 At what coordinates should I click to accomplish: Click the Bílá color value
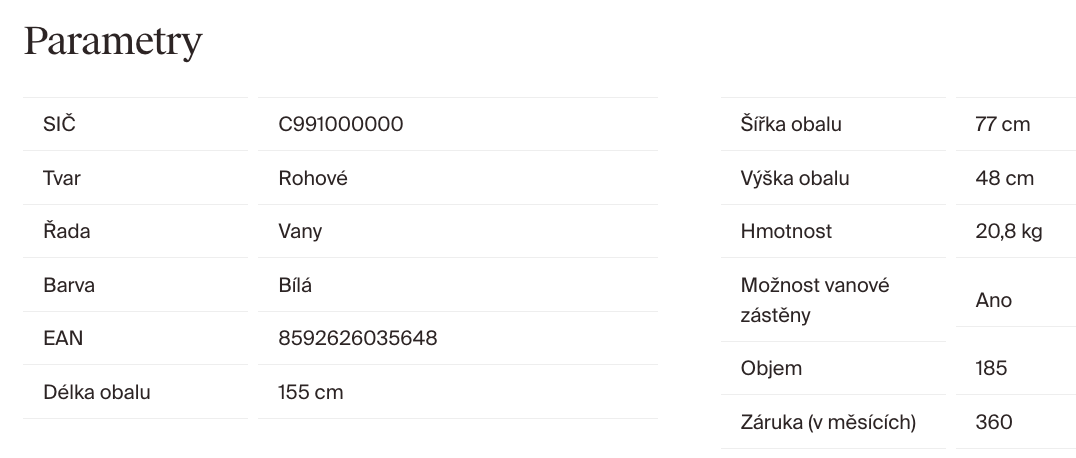(295, 285)
